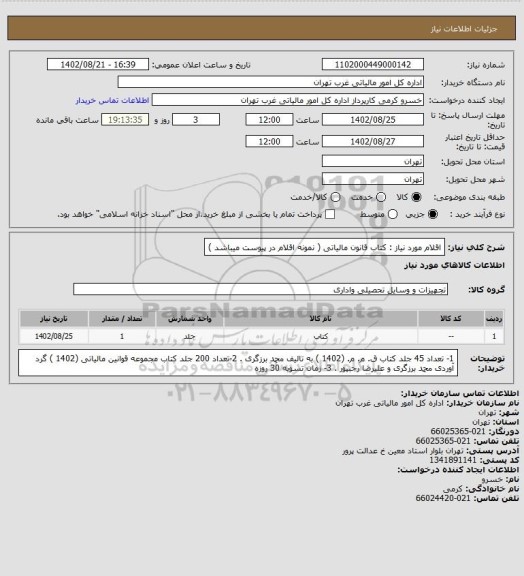Click the announcement date field 1402/08/21 - 16:39
524x576 pixels.
[98, 64]
